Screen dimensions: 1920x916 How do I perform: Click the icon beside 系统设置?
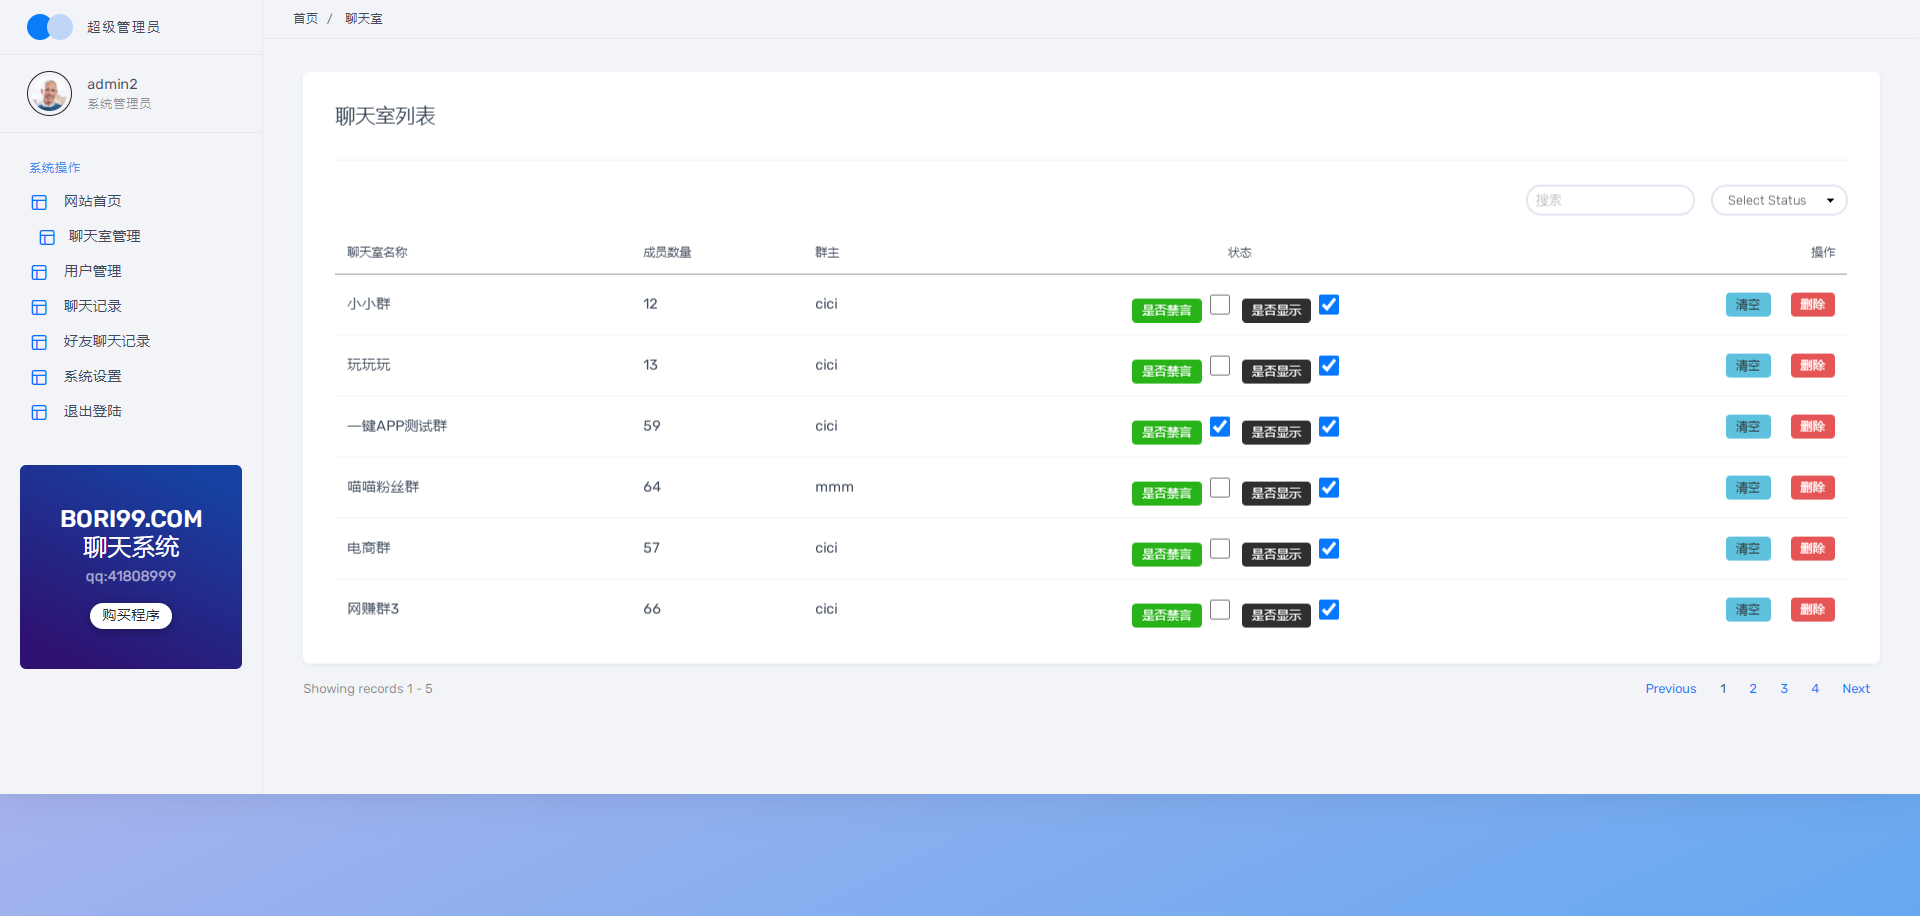tap(39, 377)
